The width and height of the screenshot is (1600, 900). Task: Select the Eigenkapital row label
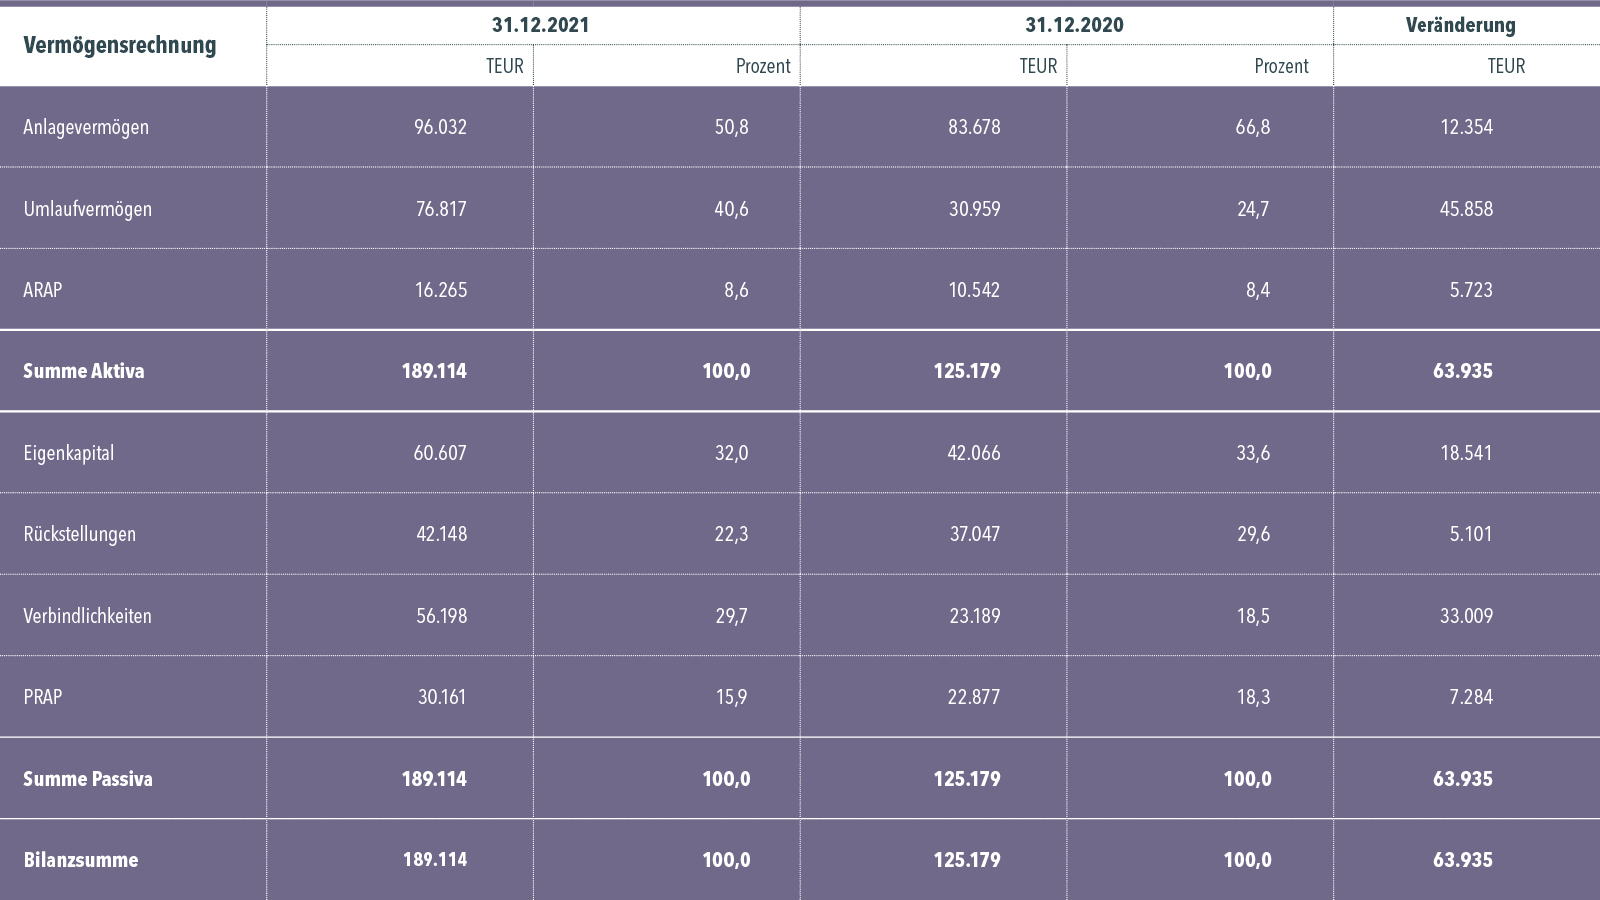pyautogui.click(x=68, y=453)
